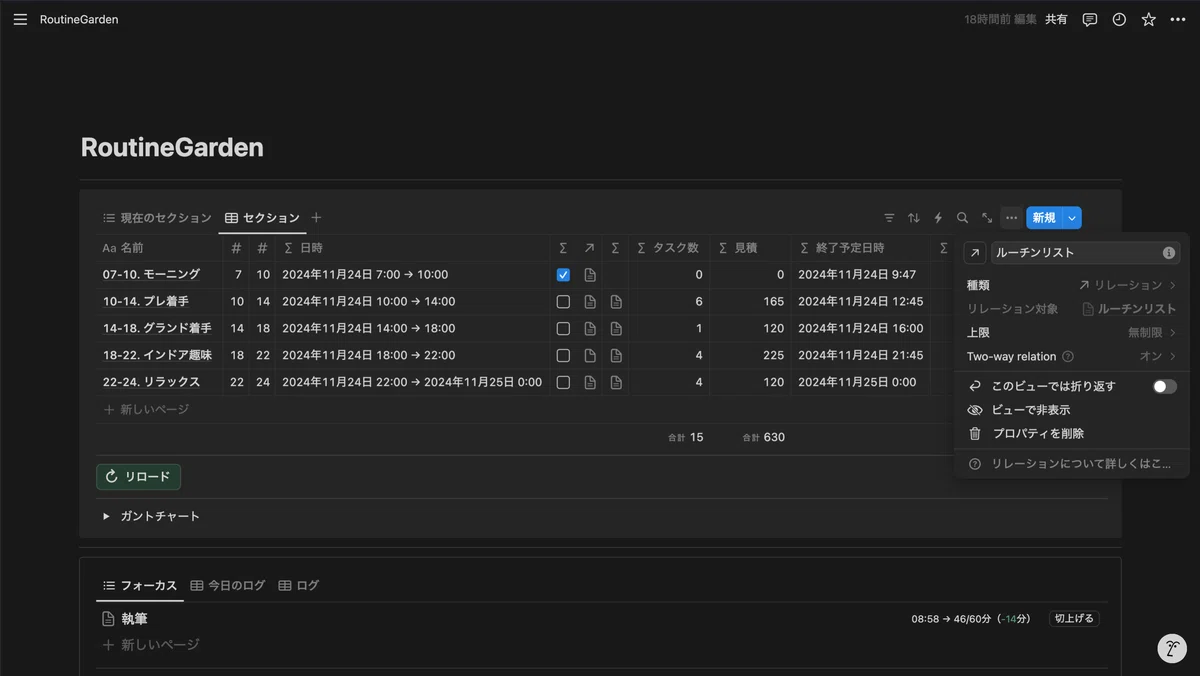The width and height of the screenshot is (1200, 676).
Task: Click the 執筆 page icon
Action: point(109,619)
